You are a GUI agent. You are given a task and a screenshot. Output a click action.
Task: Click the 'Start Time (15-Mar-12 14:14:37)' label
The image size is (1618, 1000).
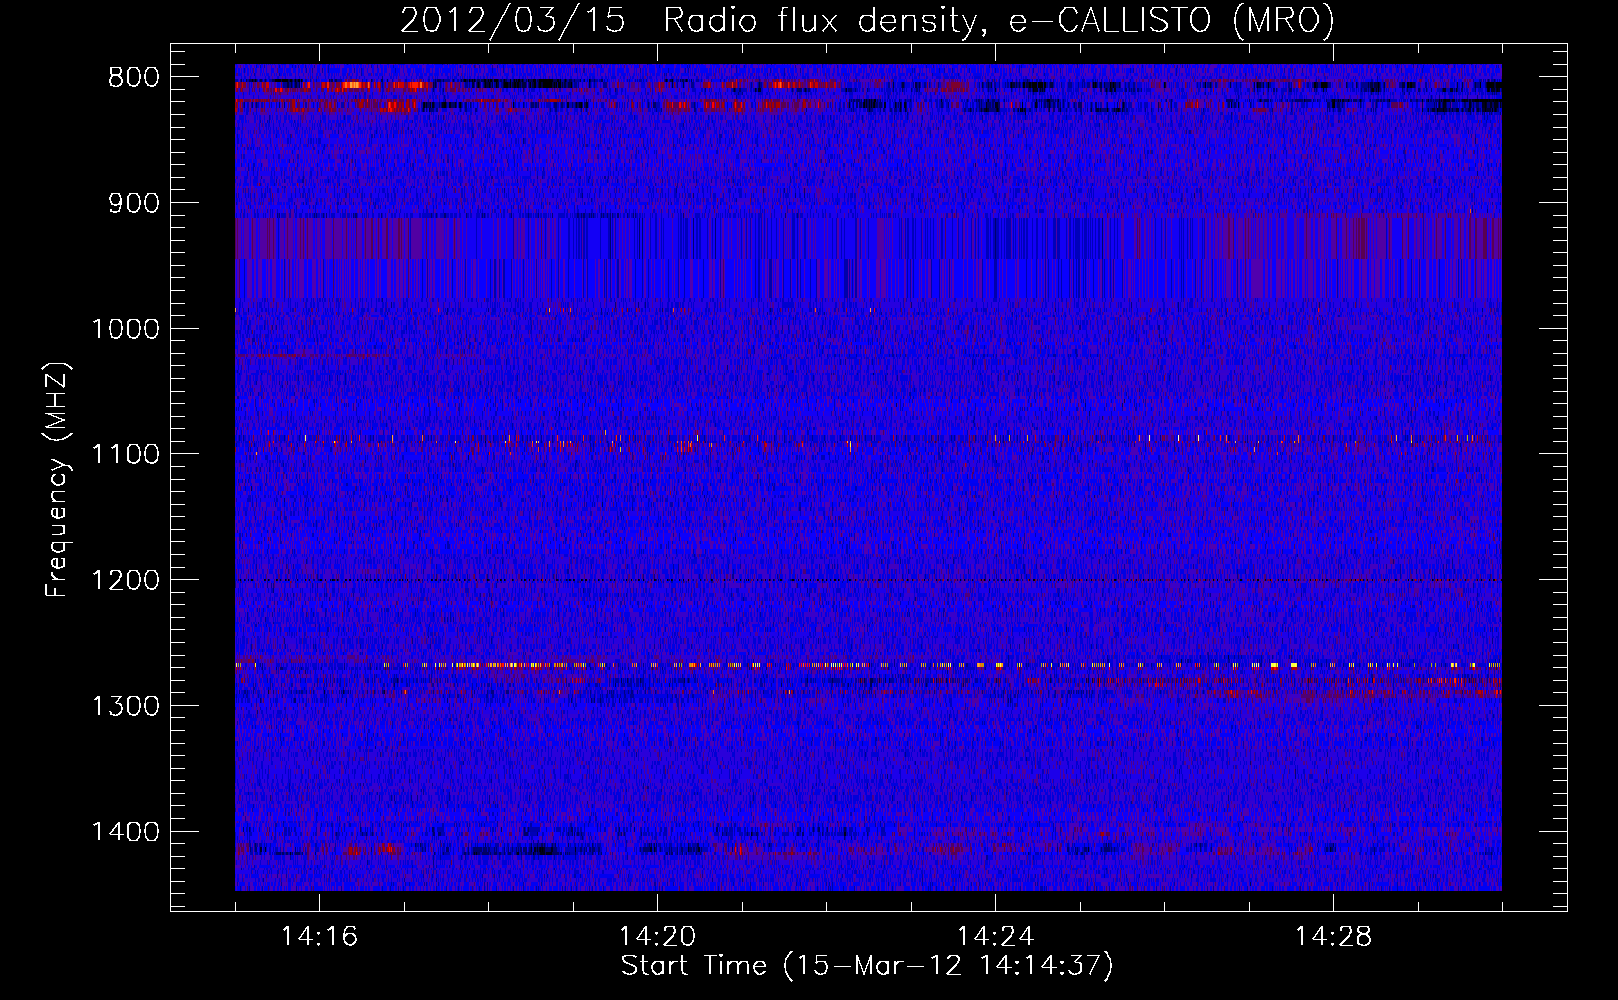[x=867, y=966]
